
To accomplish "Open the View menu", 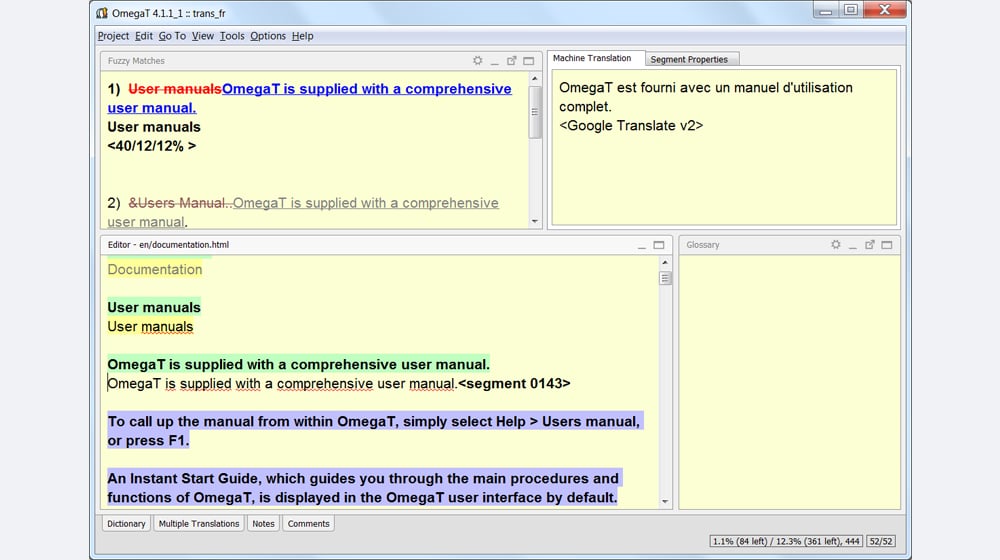I will point(203,36).
